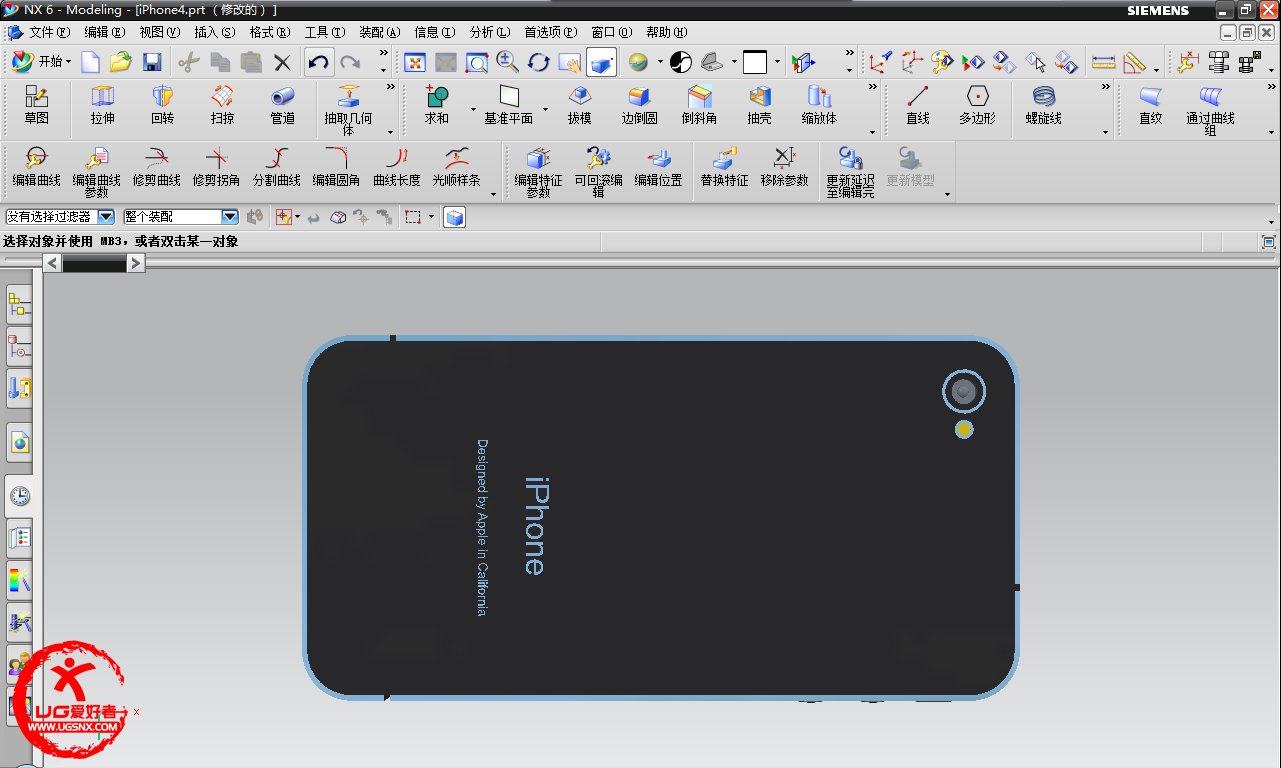Select the 管道 (Tube) tool
This screenshot has height=768, width=1281.
282,105
